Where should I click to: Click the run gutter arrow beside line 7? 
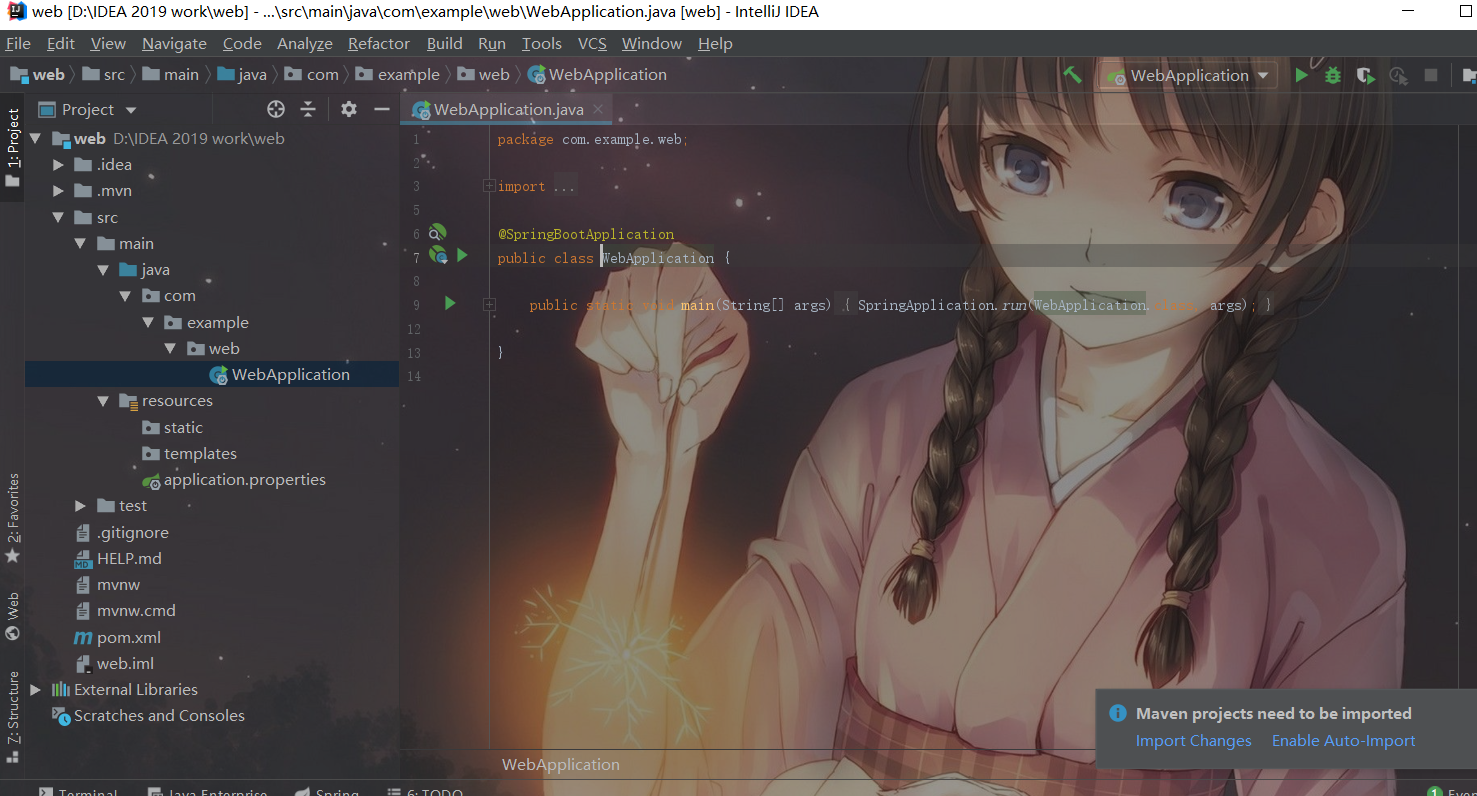point(462,256)
